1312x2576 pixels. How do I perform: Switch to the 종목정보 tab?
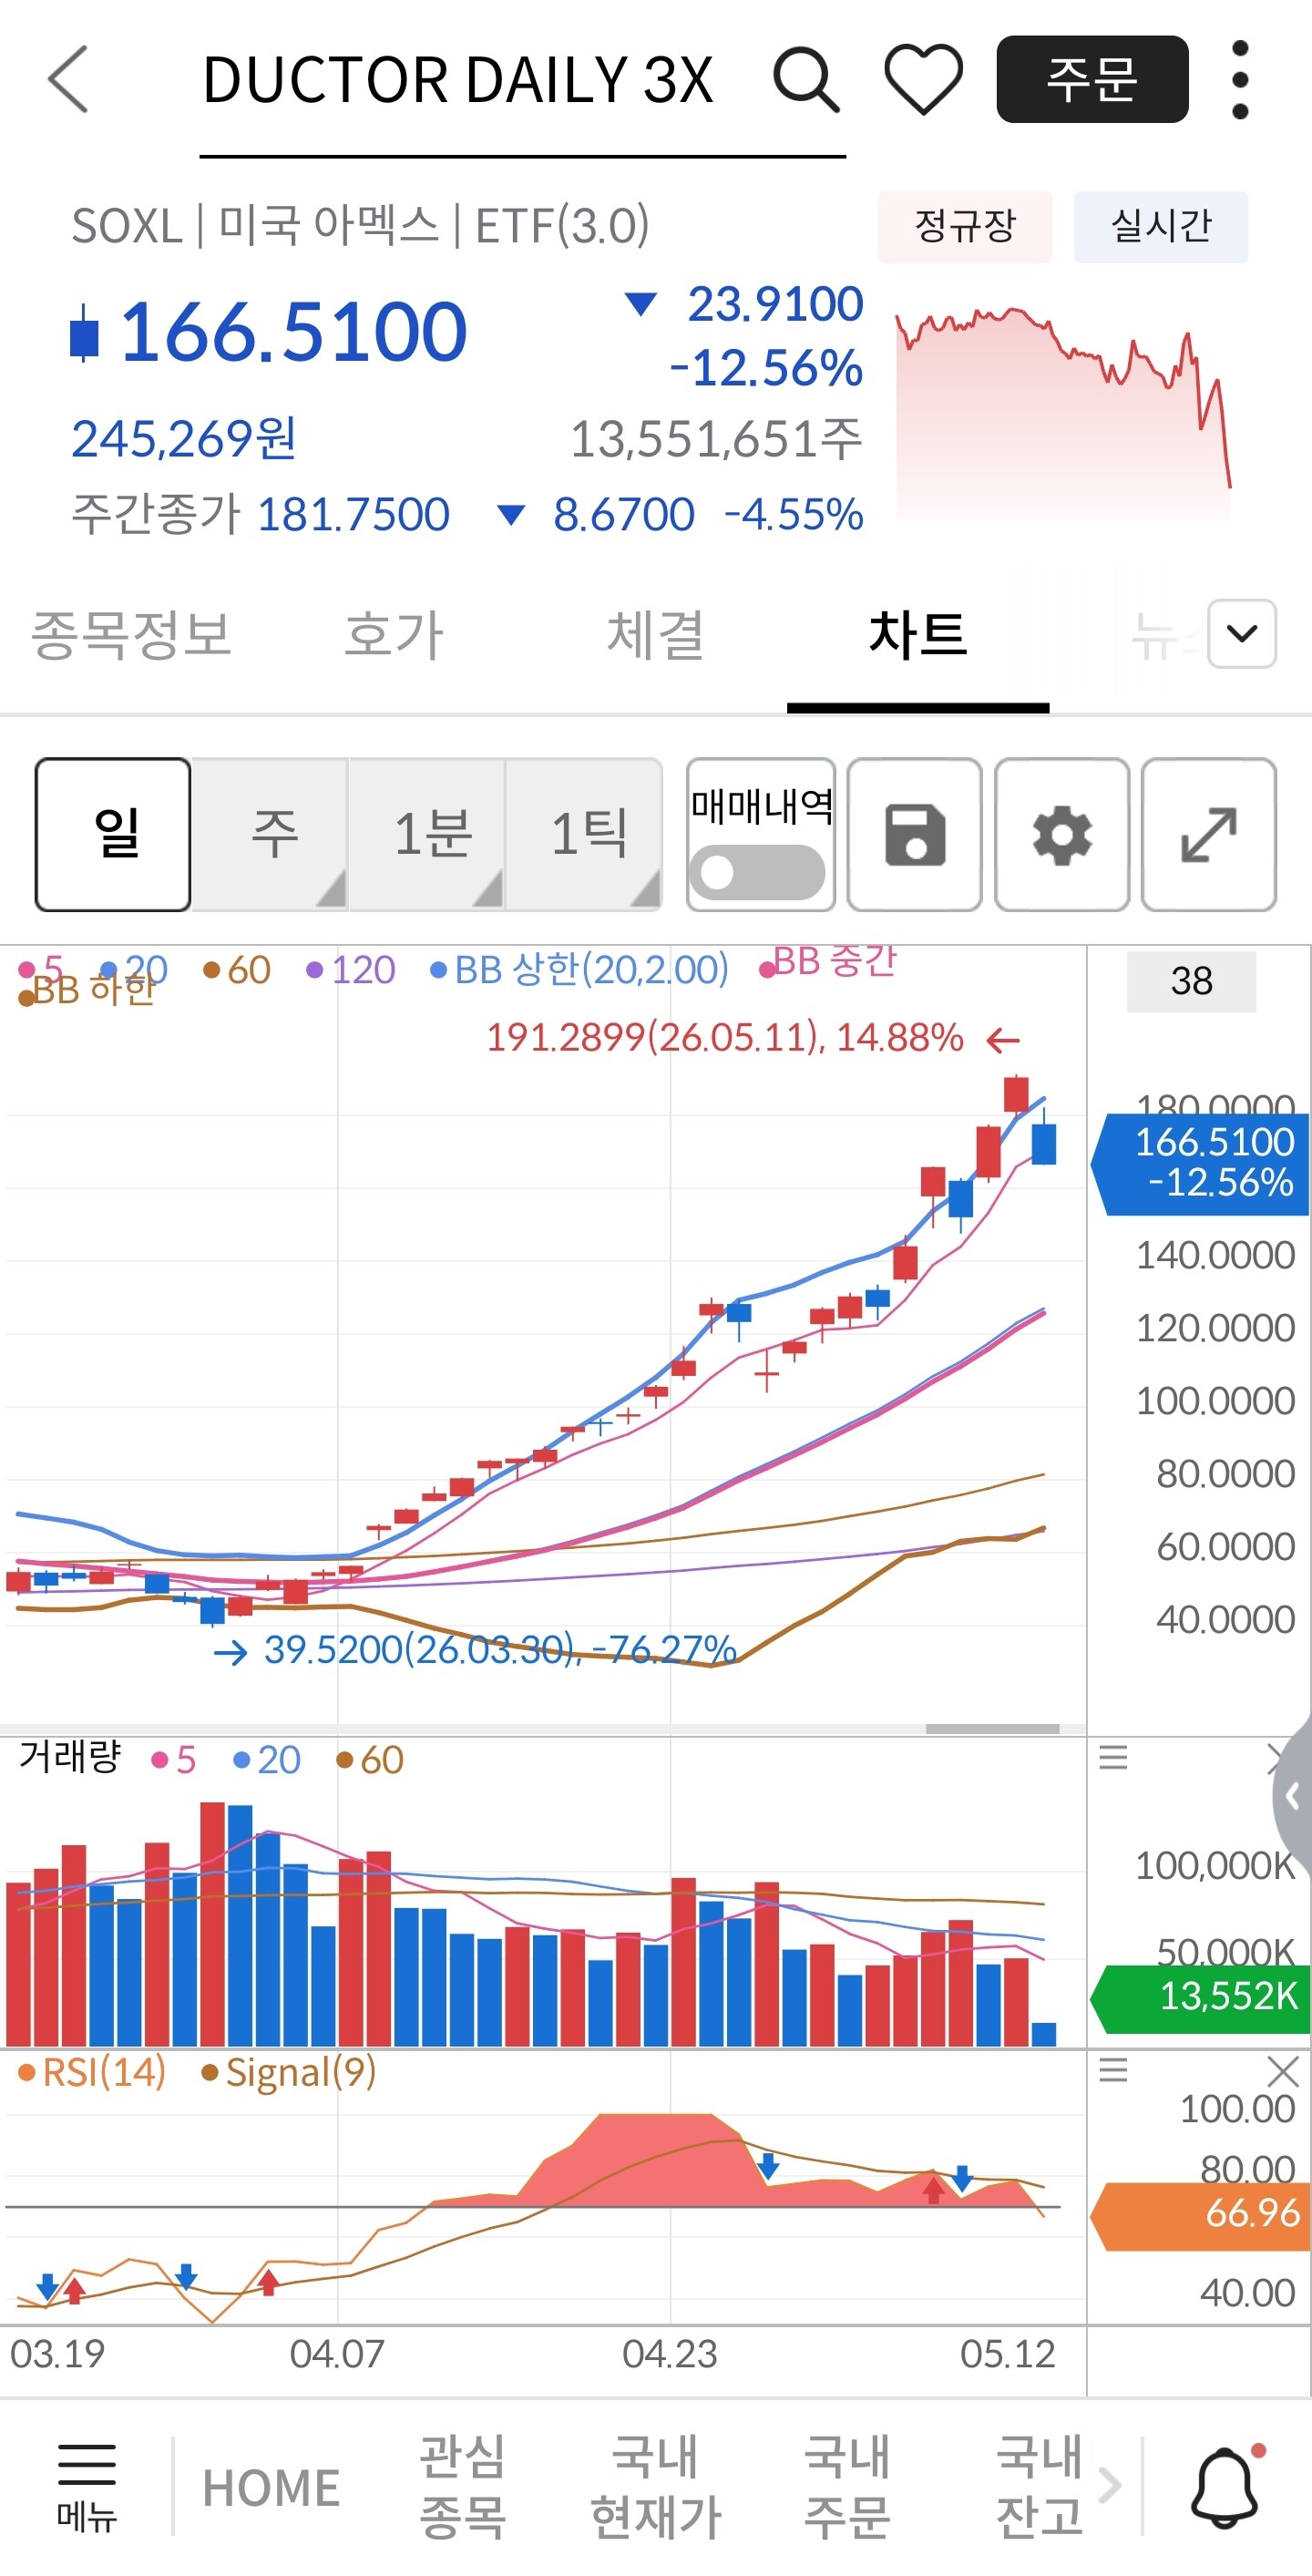[x=131, y=634]
